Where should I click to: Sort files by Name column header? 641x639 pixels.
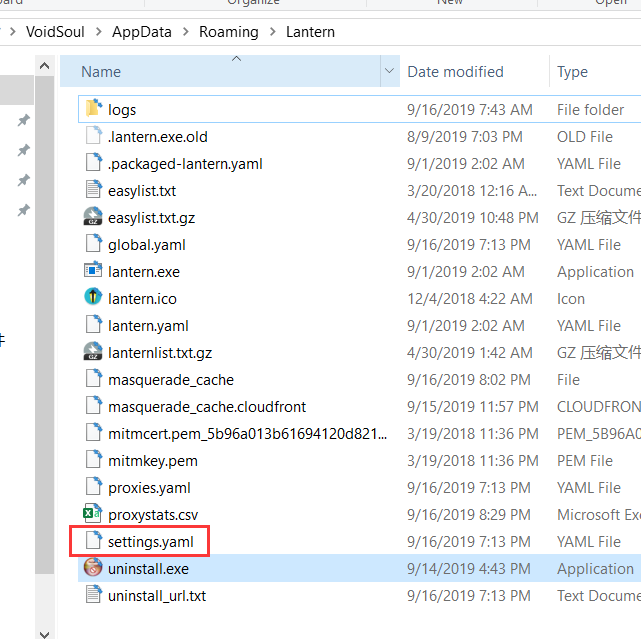point(220,71)
